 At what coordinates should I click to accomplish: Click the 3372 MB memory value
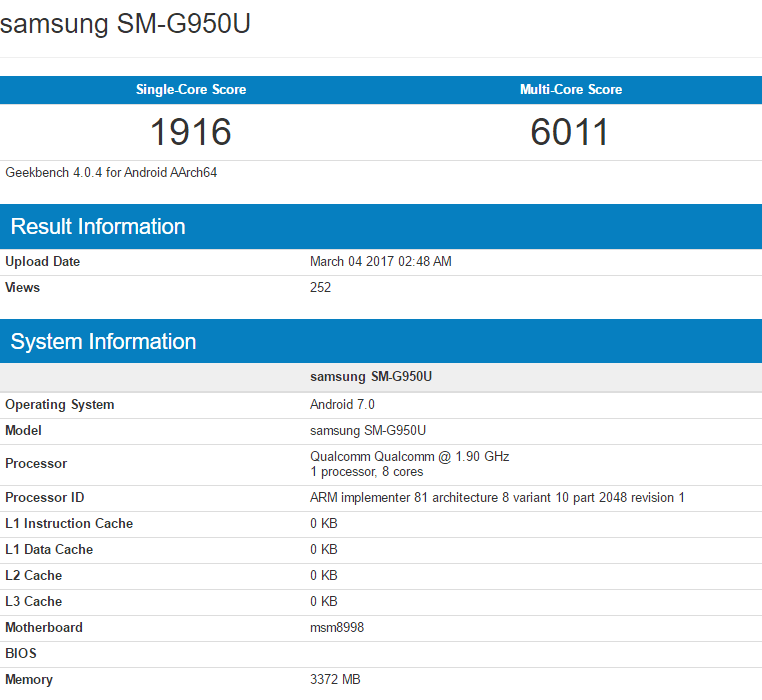(335, 680)
